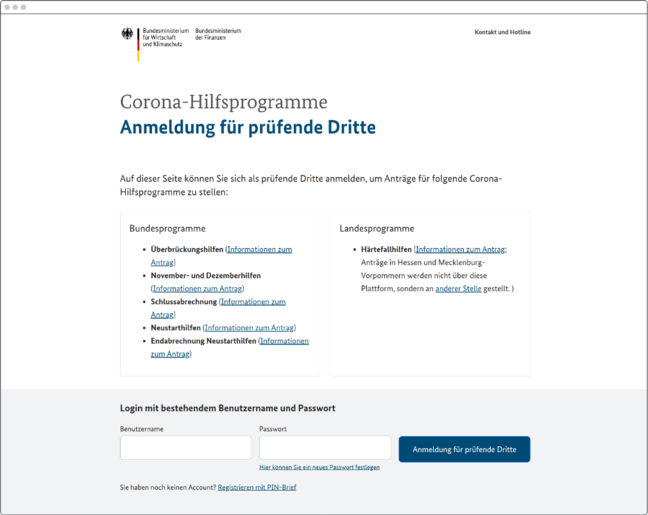Image resolution: width=648 pixels, height=515 pixels.
Task: Focus the Passwort input field
Action: 324,448
